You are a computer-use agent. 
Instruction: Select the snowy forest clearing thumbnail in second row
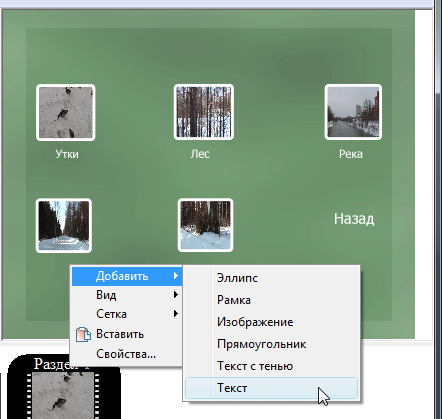point(205,225)
